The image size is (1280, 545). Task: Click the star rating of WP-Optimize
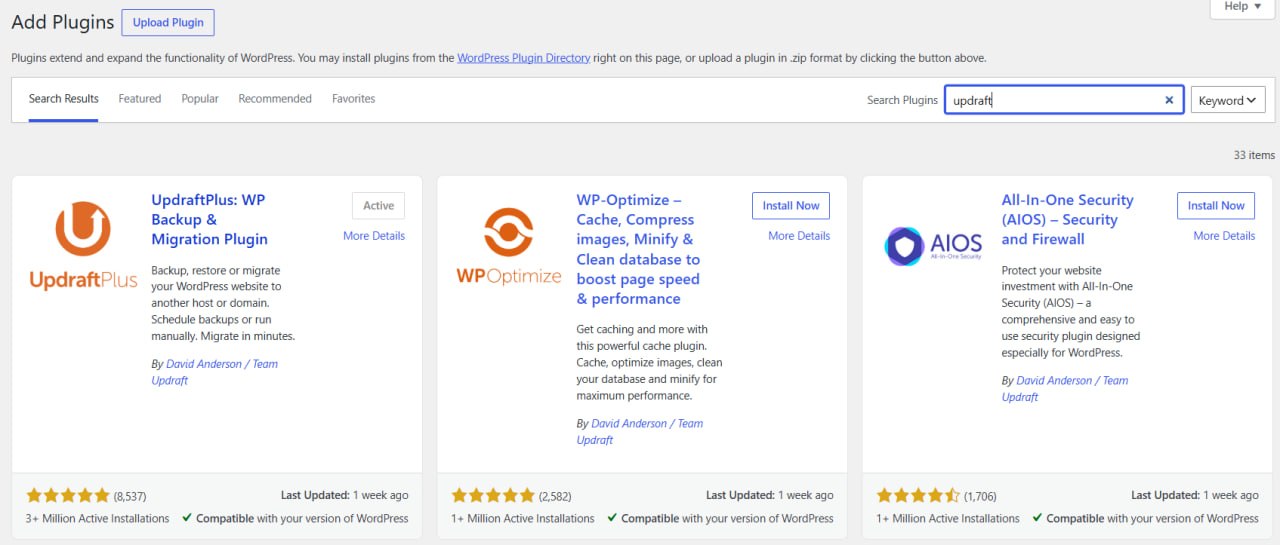click(493, 495)
